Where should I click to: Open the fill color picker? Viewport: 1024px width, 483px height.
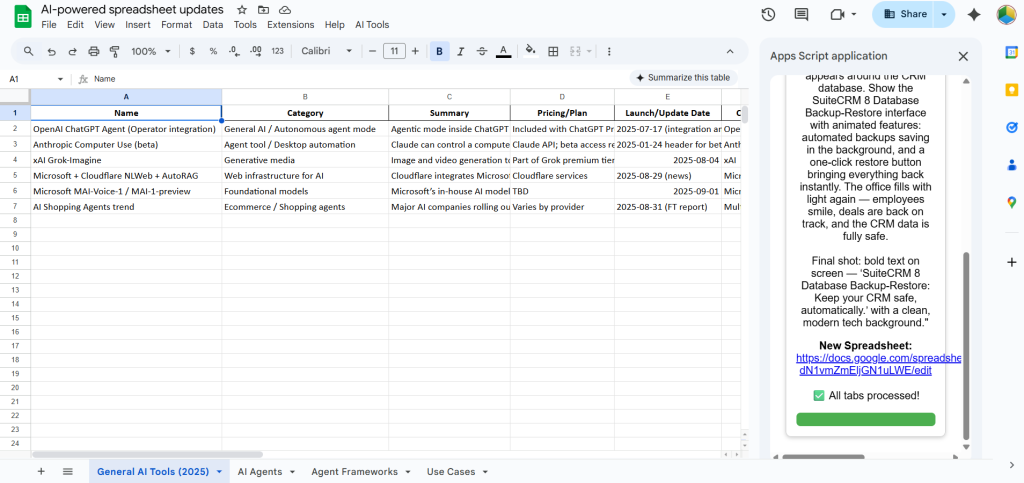tap(531, 51)
